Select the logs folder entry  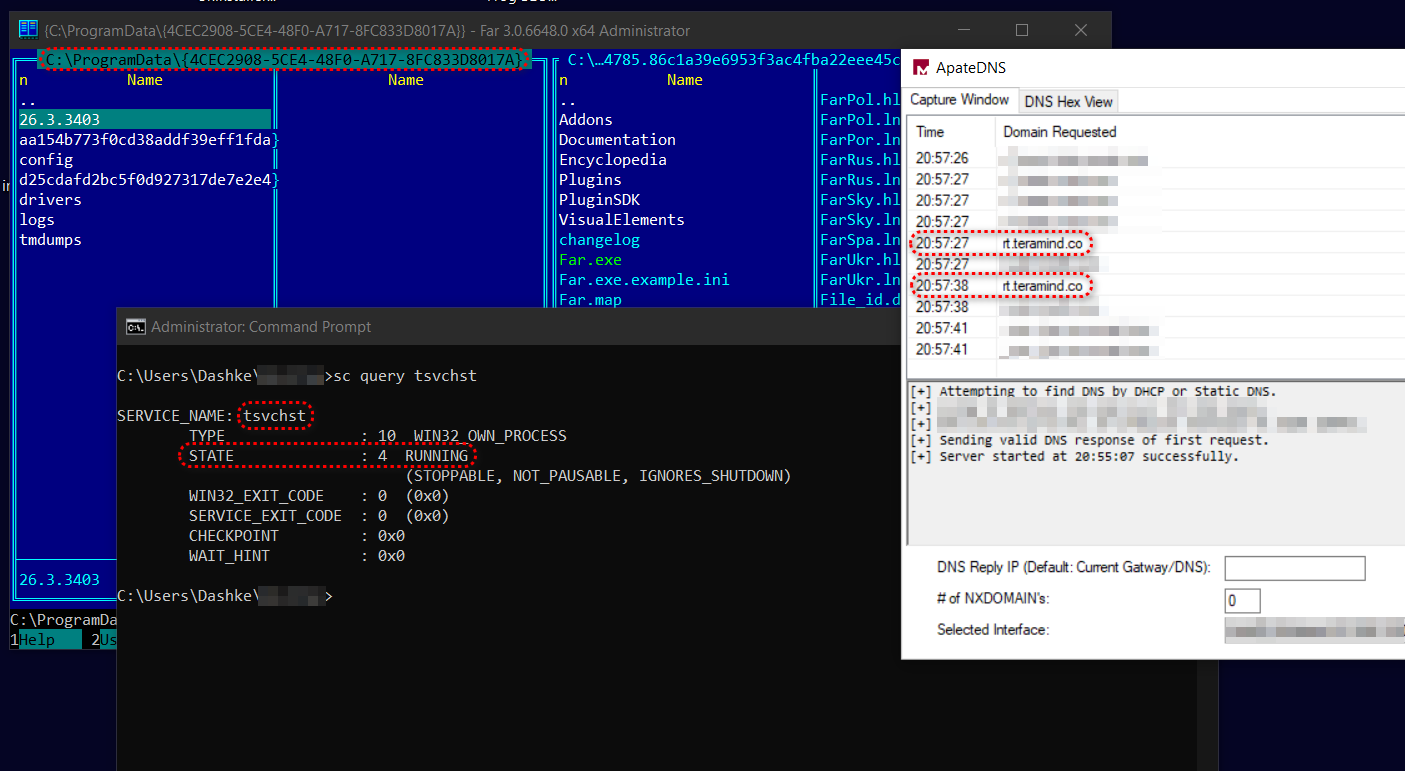pos(37,220)
